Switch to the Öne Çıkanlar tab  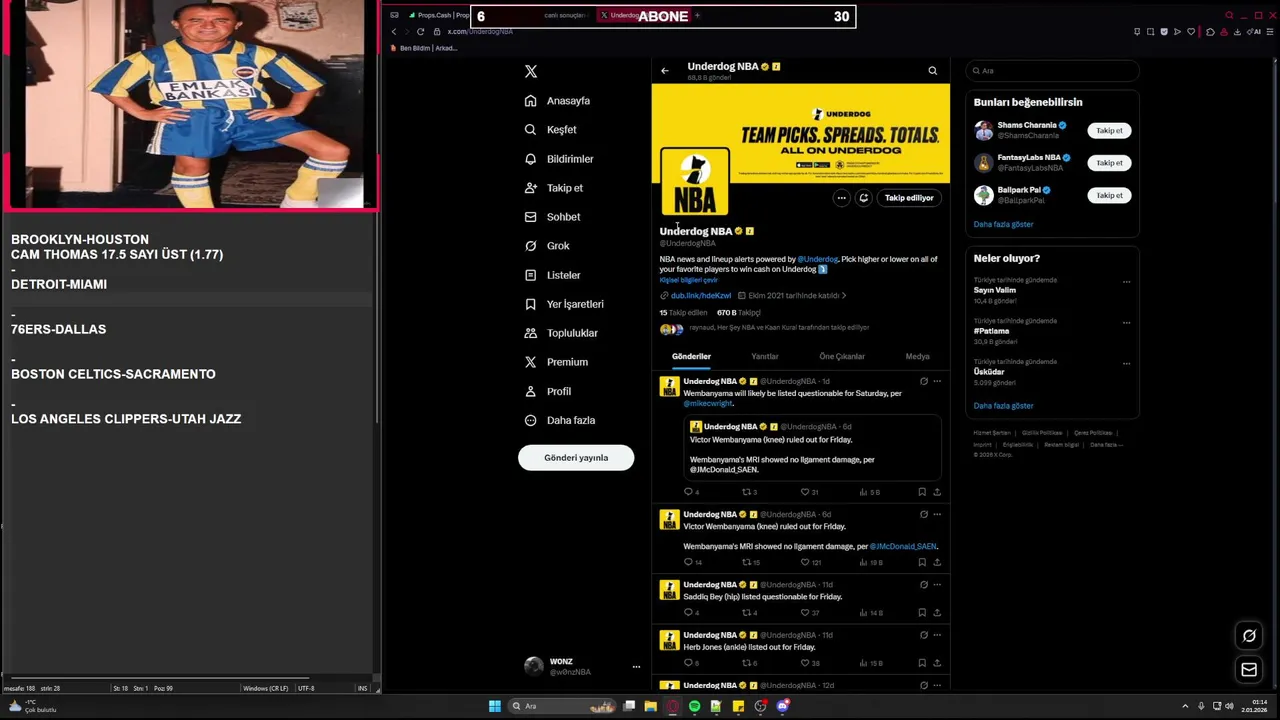click(x=842, y=357)
